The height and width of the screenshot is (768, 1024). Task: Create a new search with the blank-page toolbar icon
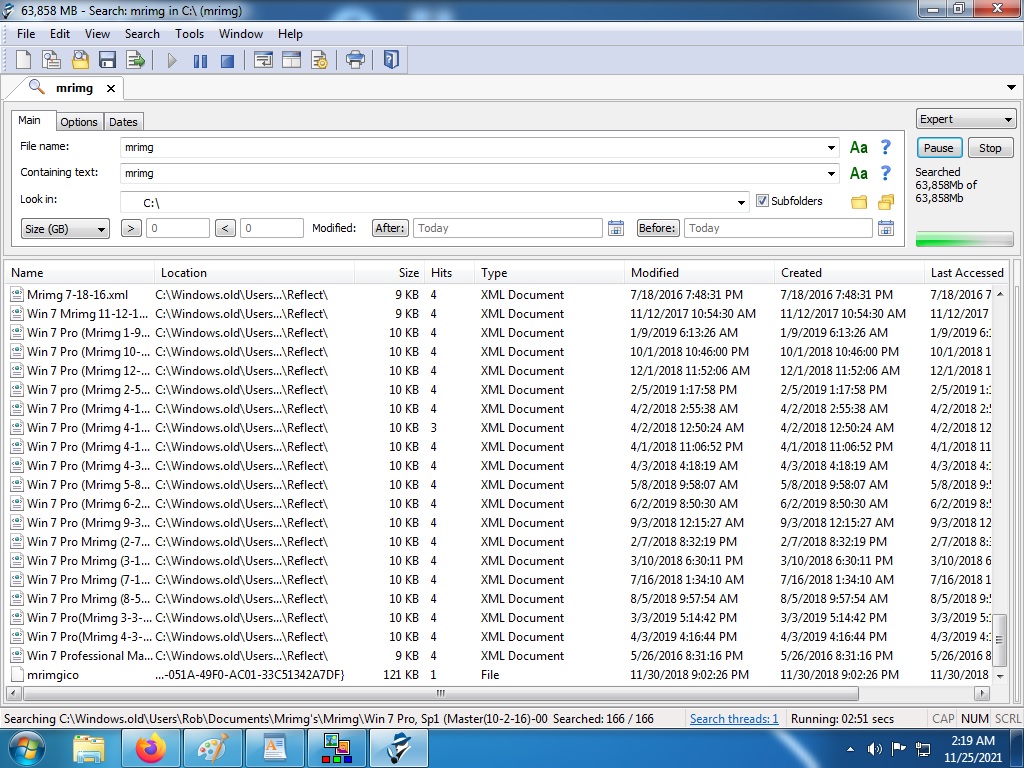(24, 60)
